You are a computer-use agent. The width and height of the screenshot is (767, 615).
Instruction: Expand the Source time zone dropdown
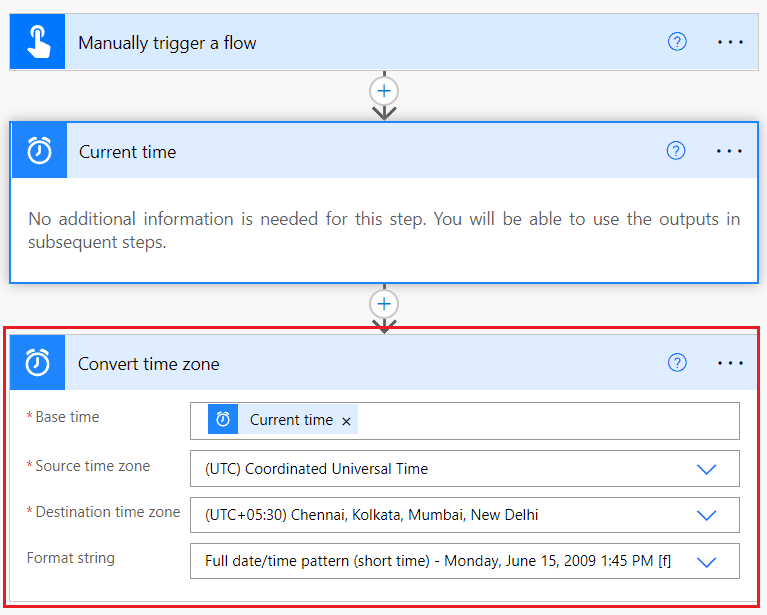pos(706,469)
